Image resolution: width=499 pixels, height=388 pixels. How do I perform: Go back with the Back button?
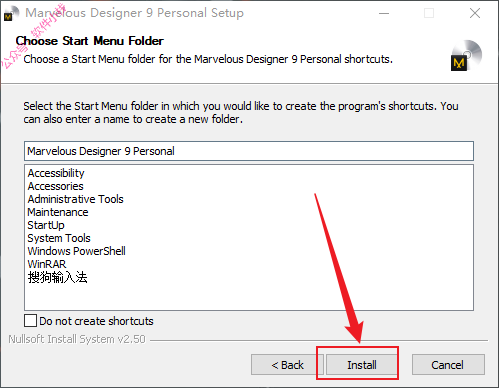pyautogui.click(x=287, y=365)
